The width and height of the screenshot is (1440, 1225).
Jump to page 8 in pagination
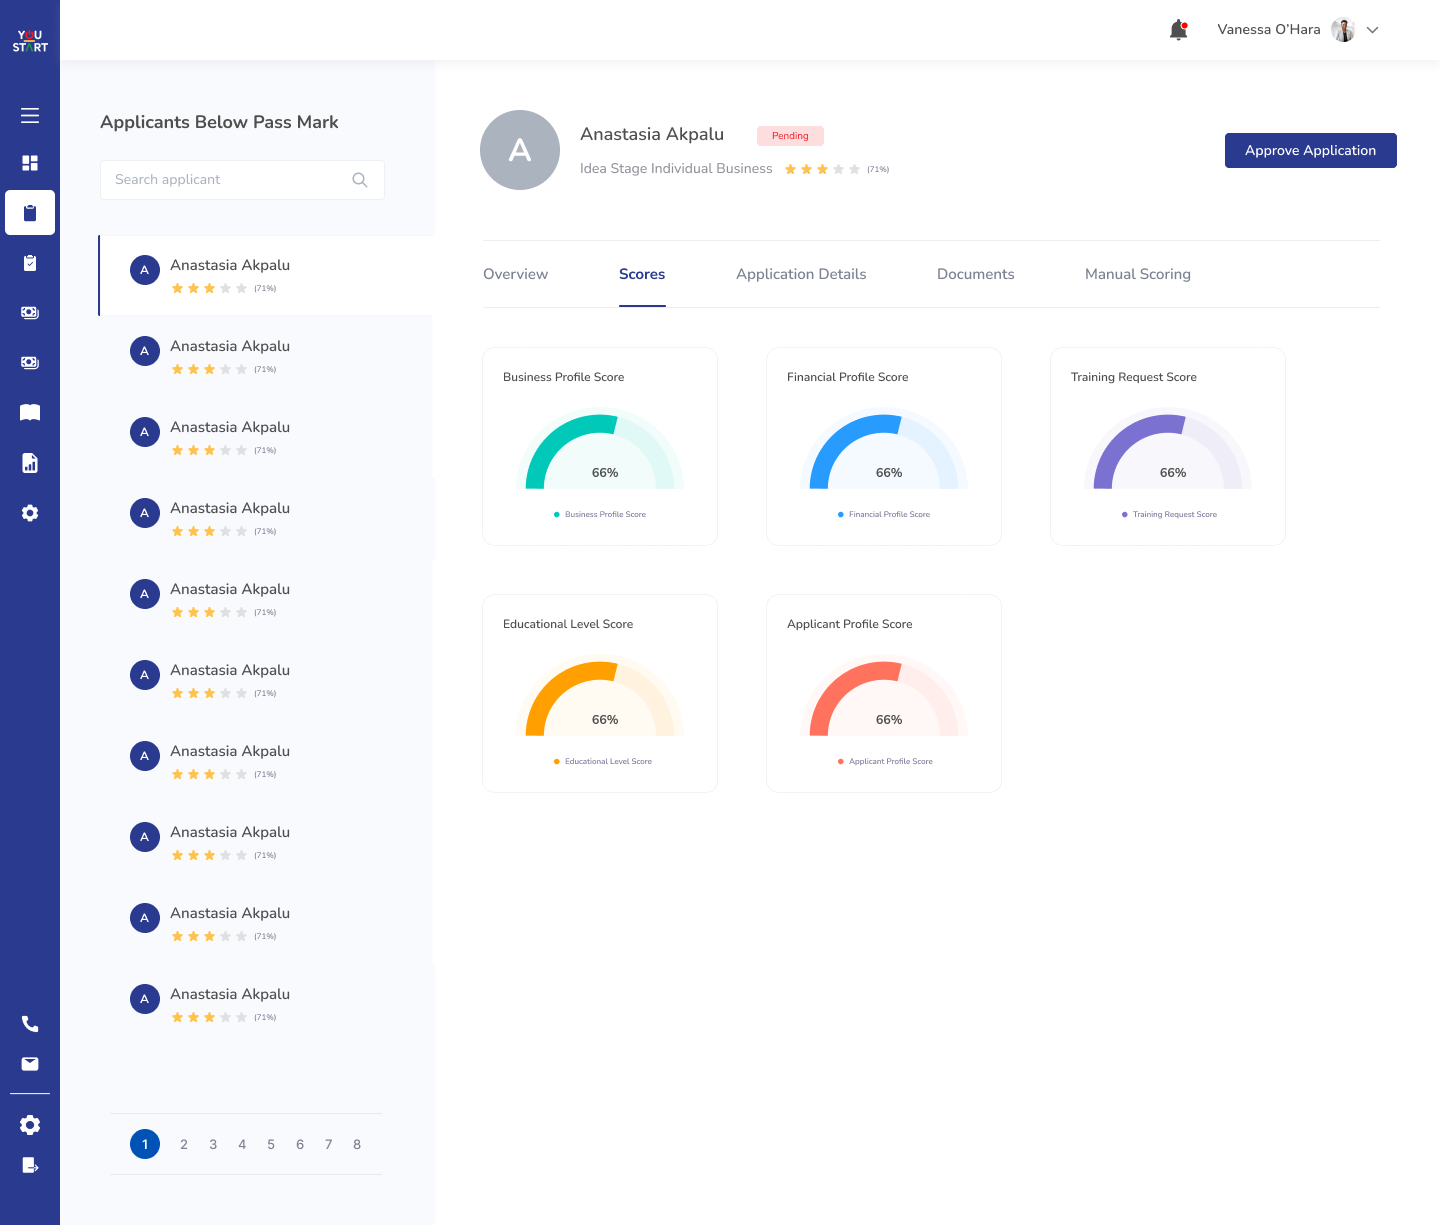357,1144
